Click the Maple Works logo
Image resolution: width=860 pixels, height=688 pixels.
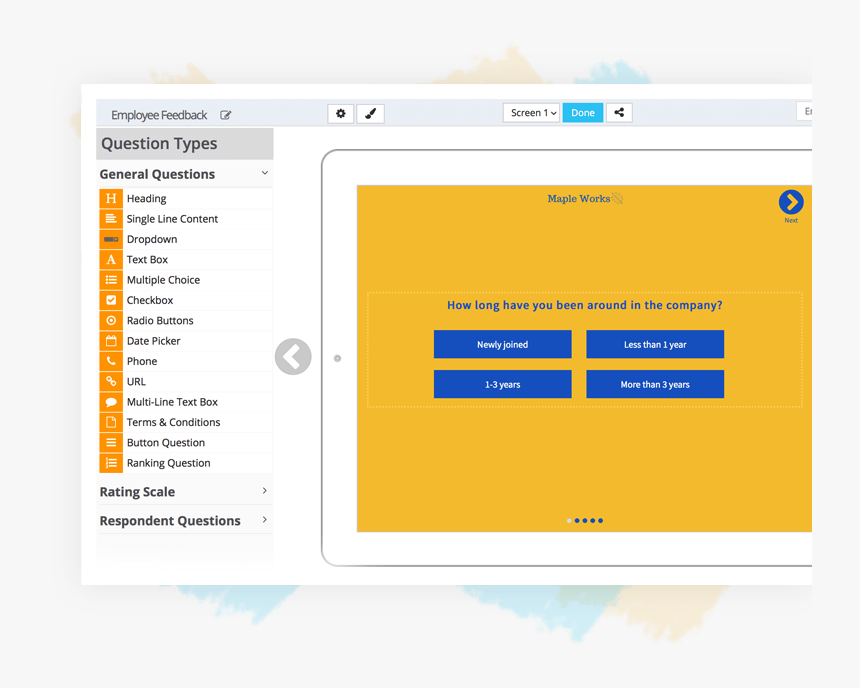[585, 199]
